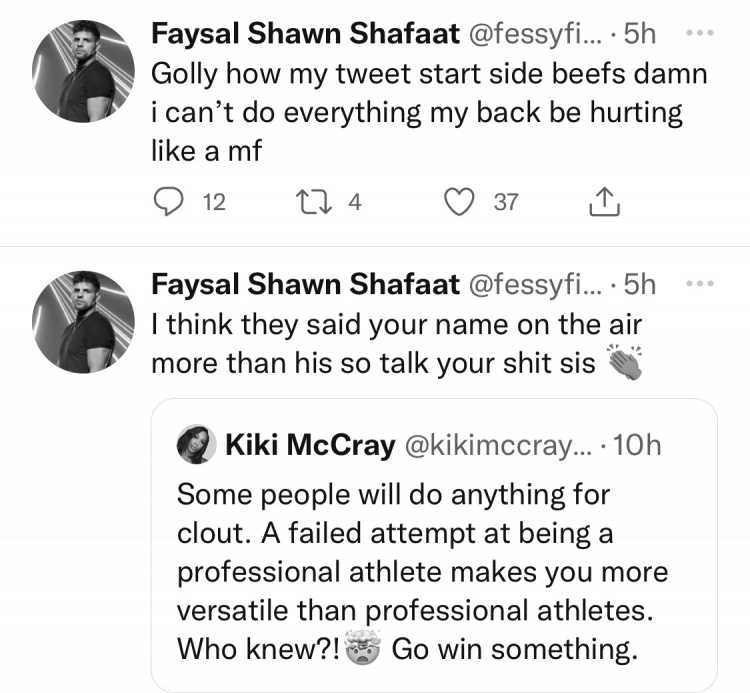Open Faysal Shawn Shafaat name on first tweet
This screenshot has width=750, height=693.
305,33
